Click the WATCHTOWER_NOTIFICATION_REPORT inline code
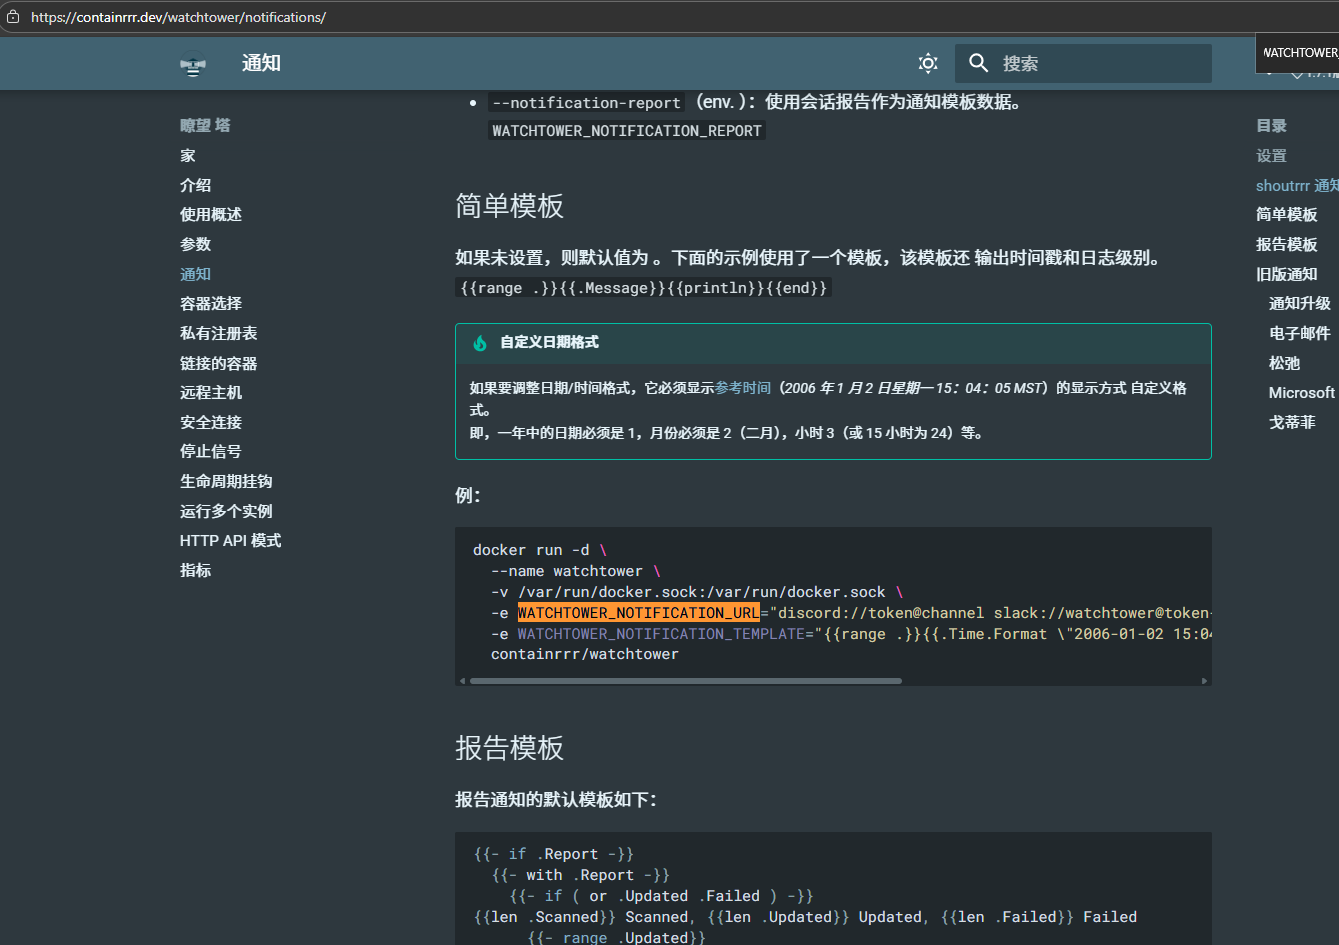This screenshot has height=945, width=1339. coord(627,131)
